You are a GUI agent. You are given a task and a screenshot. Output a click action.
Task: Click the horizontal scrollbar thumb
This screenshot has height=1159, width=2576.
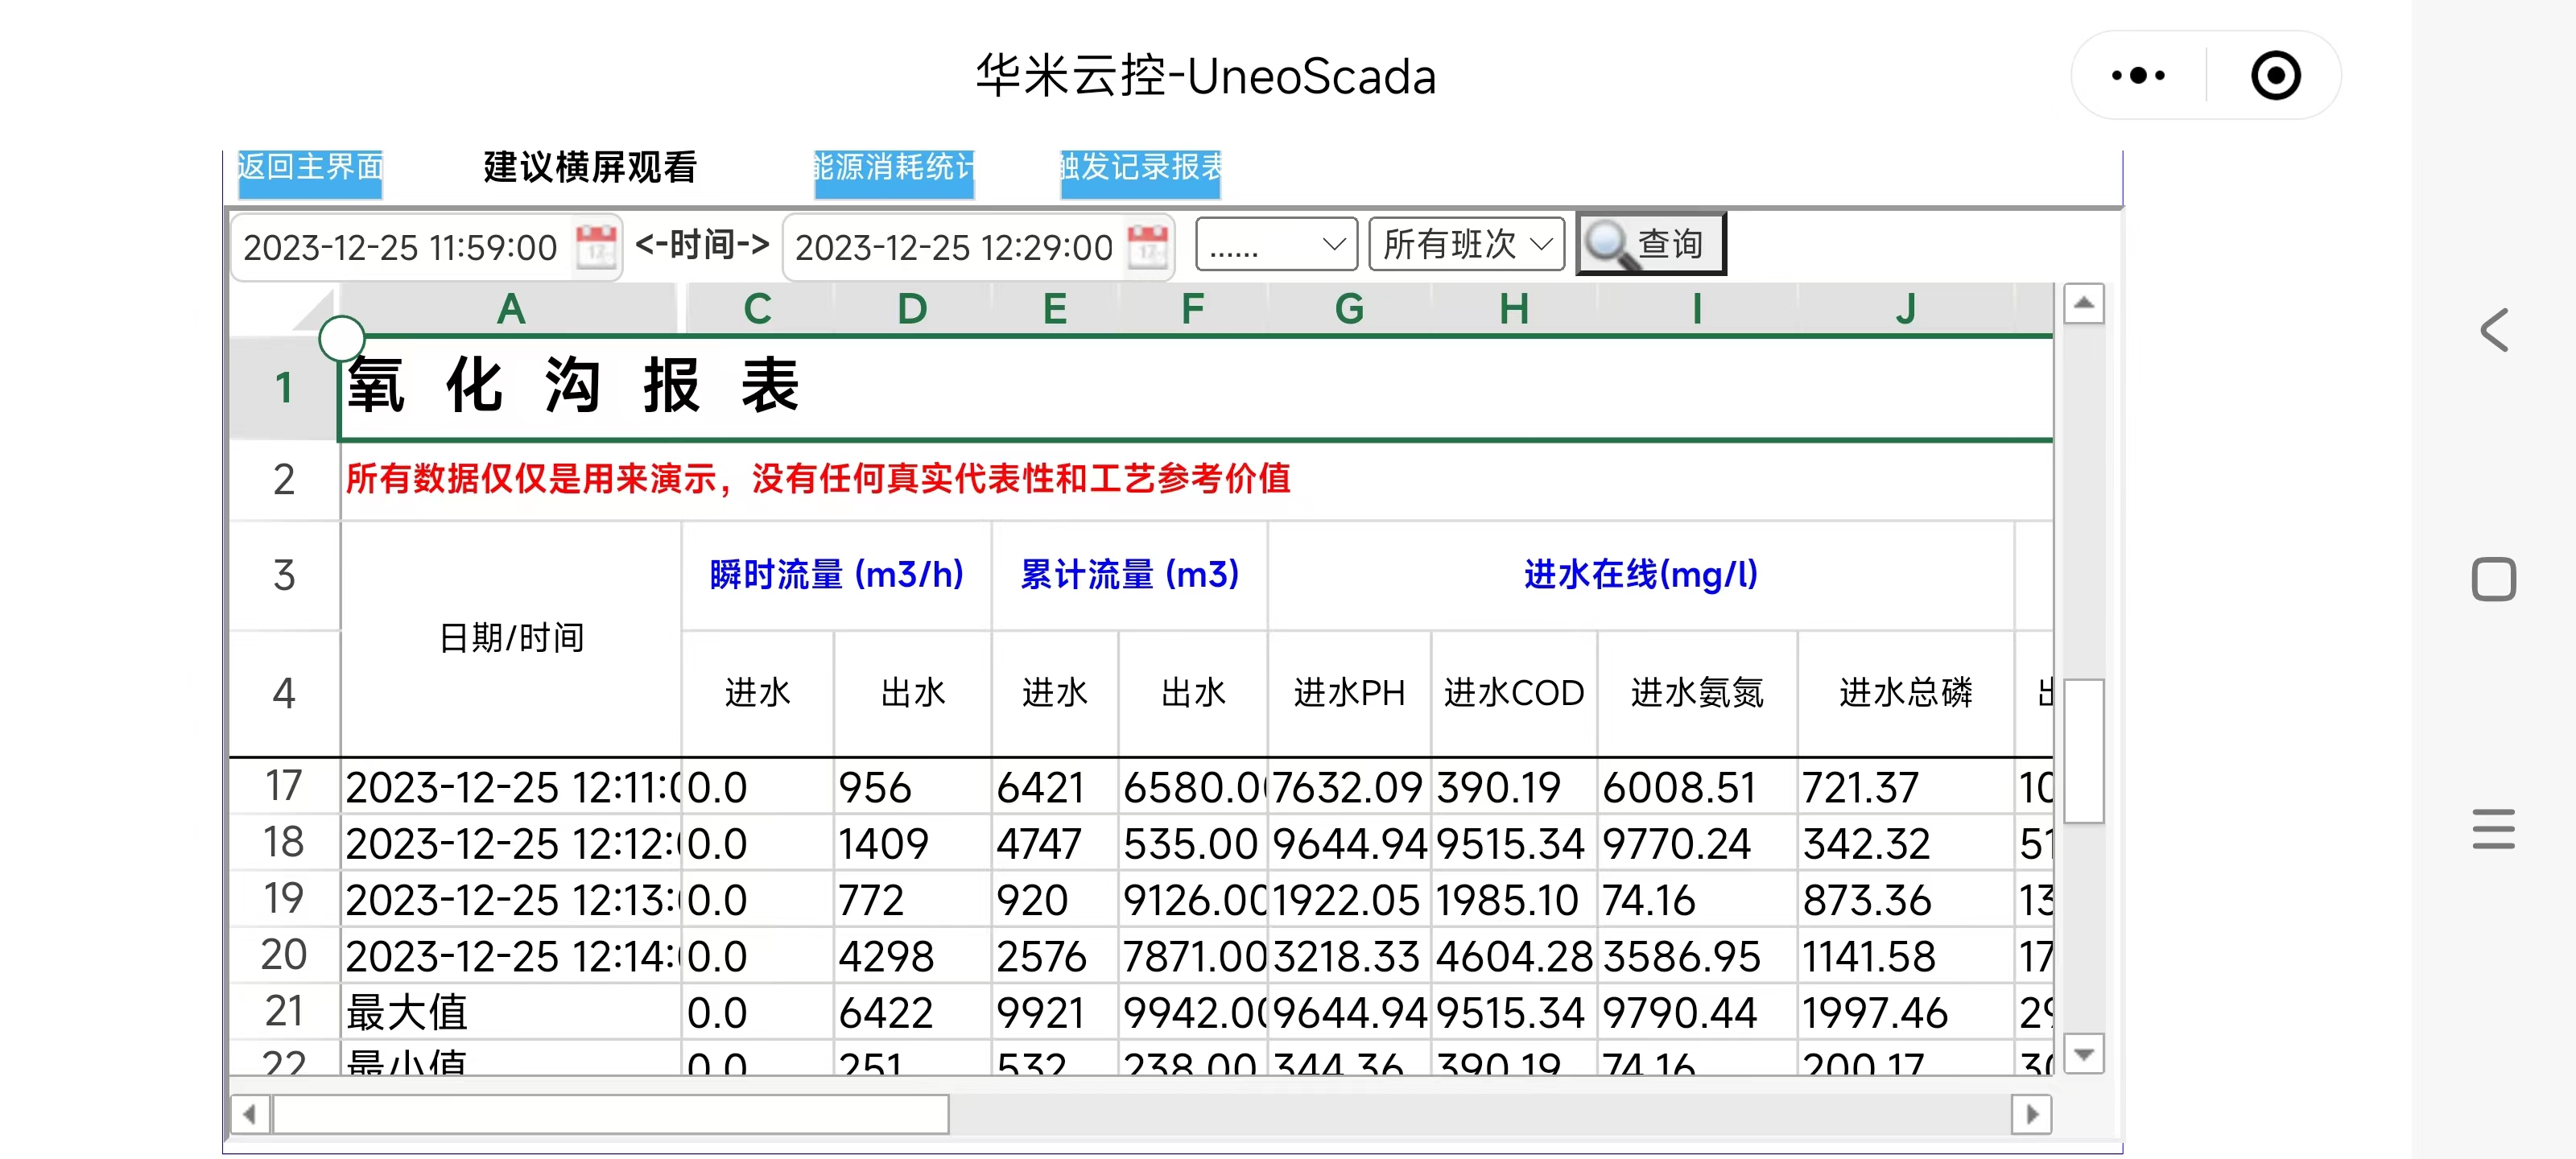tap(610, 1114)
